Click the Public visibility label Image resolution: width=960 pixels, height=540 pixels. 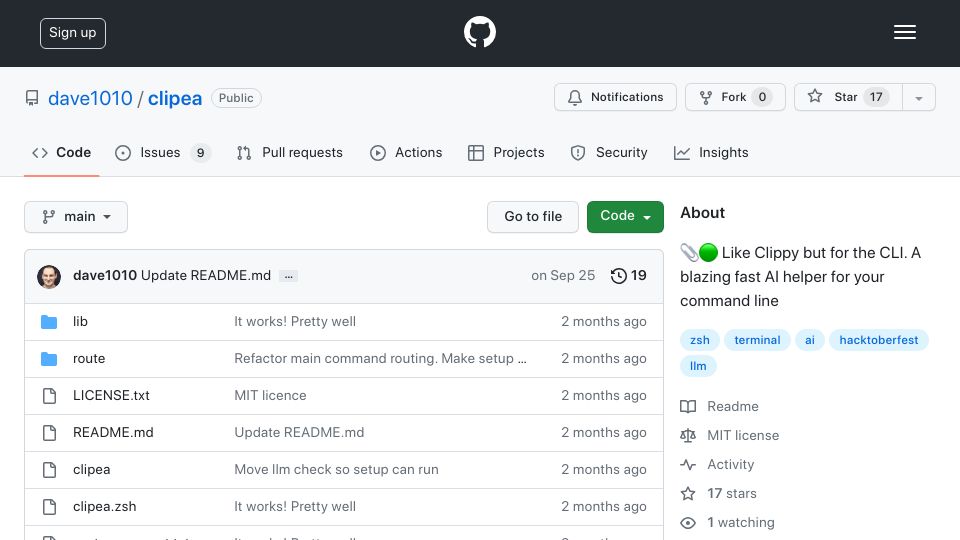coord(236,98)
